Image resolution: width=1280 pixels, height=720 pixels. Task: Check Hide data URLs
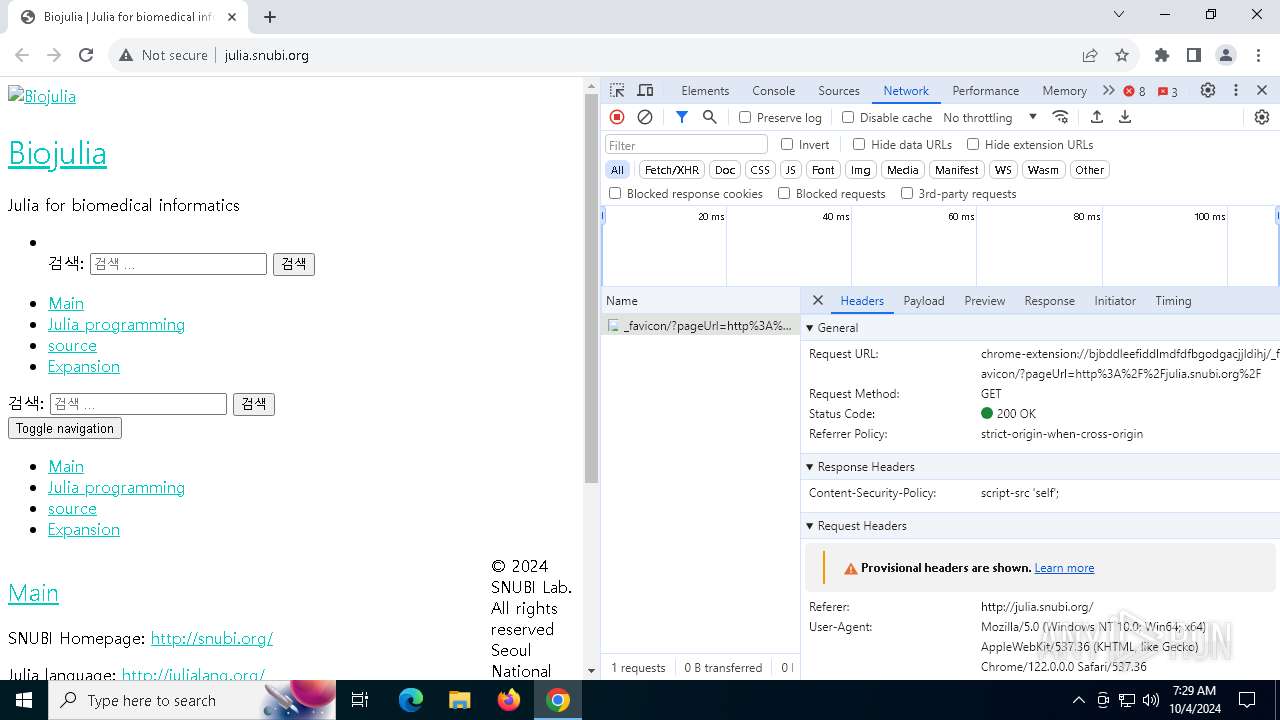coord(859,144)
